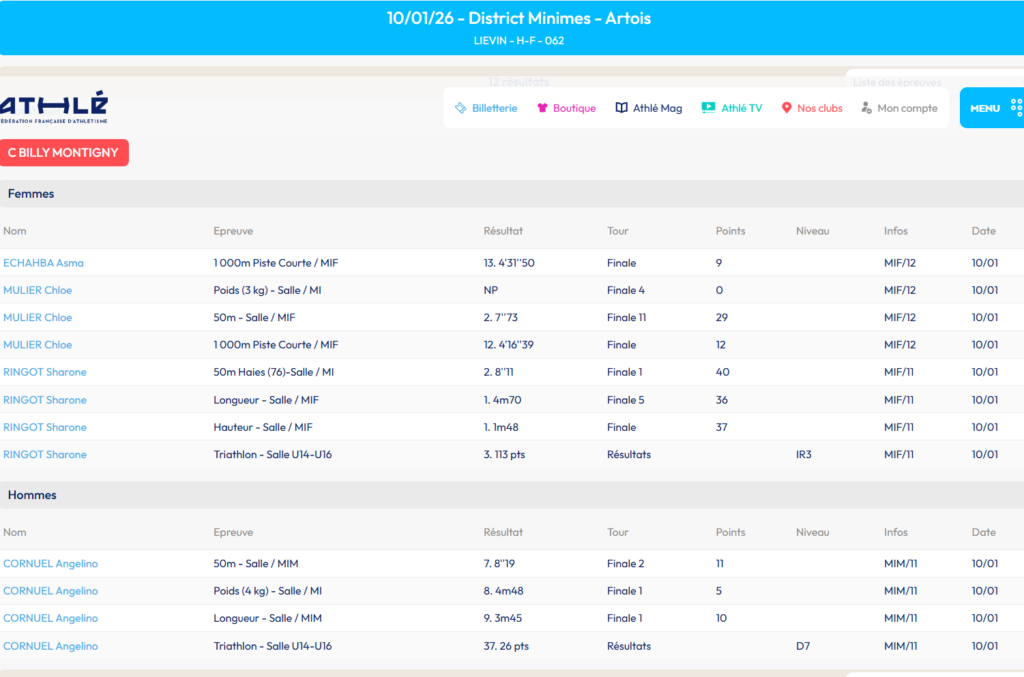Select the C BILLY MONTIGNY club button
Image resolution: width=1024 pixels, height=677 pixels.
click(64, 153)
